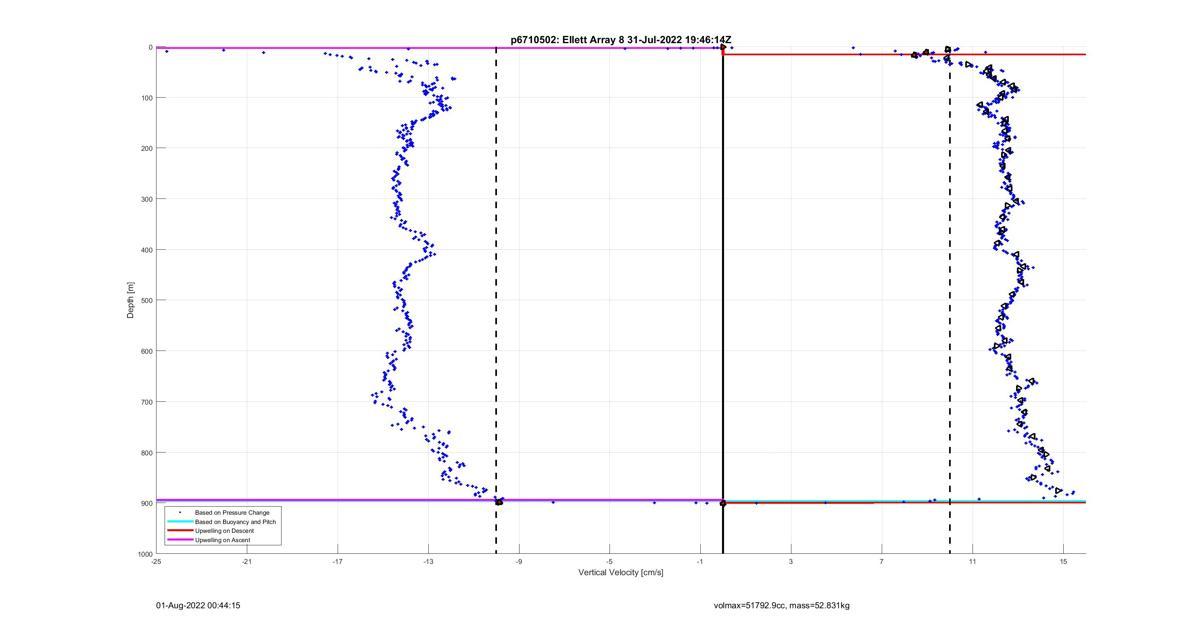
Task: Click depth tick label '500'
Action: pyautogui.click(x=146, y=300)
